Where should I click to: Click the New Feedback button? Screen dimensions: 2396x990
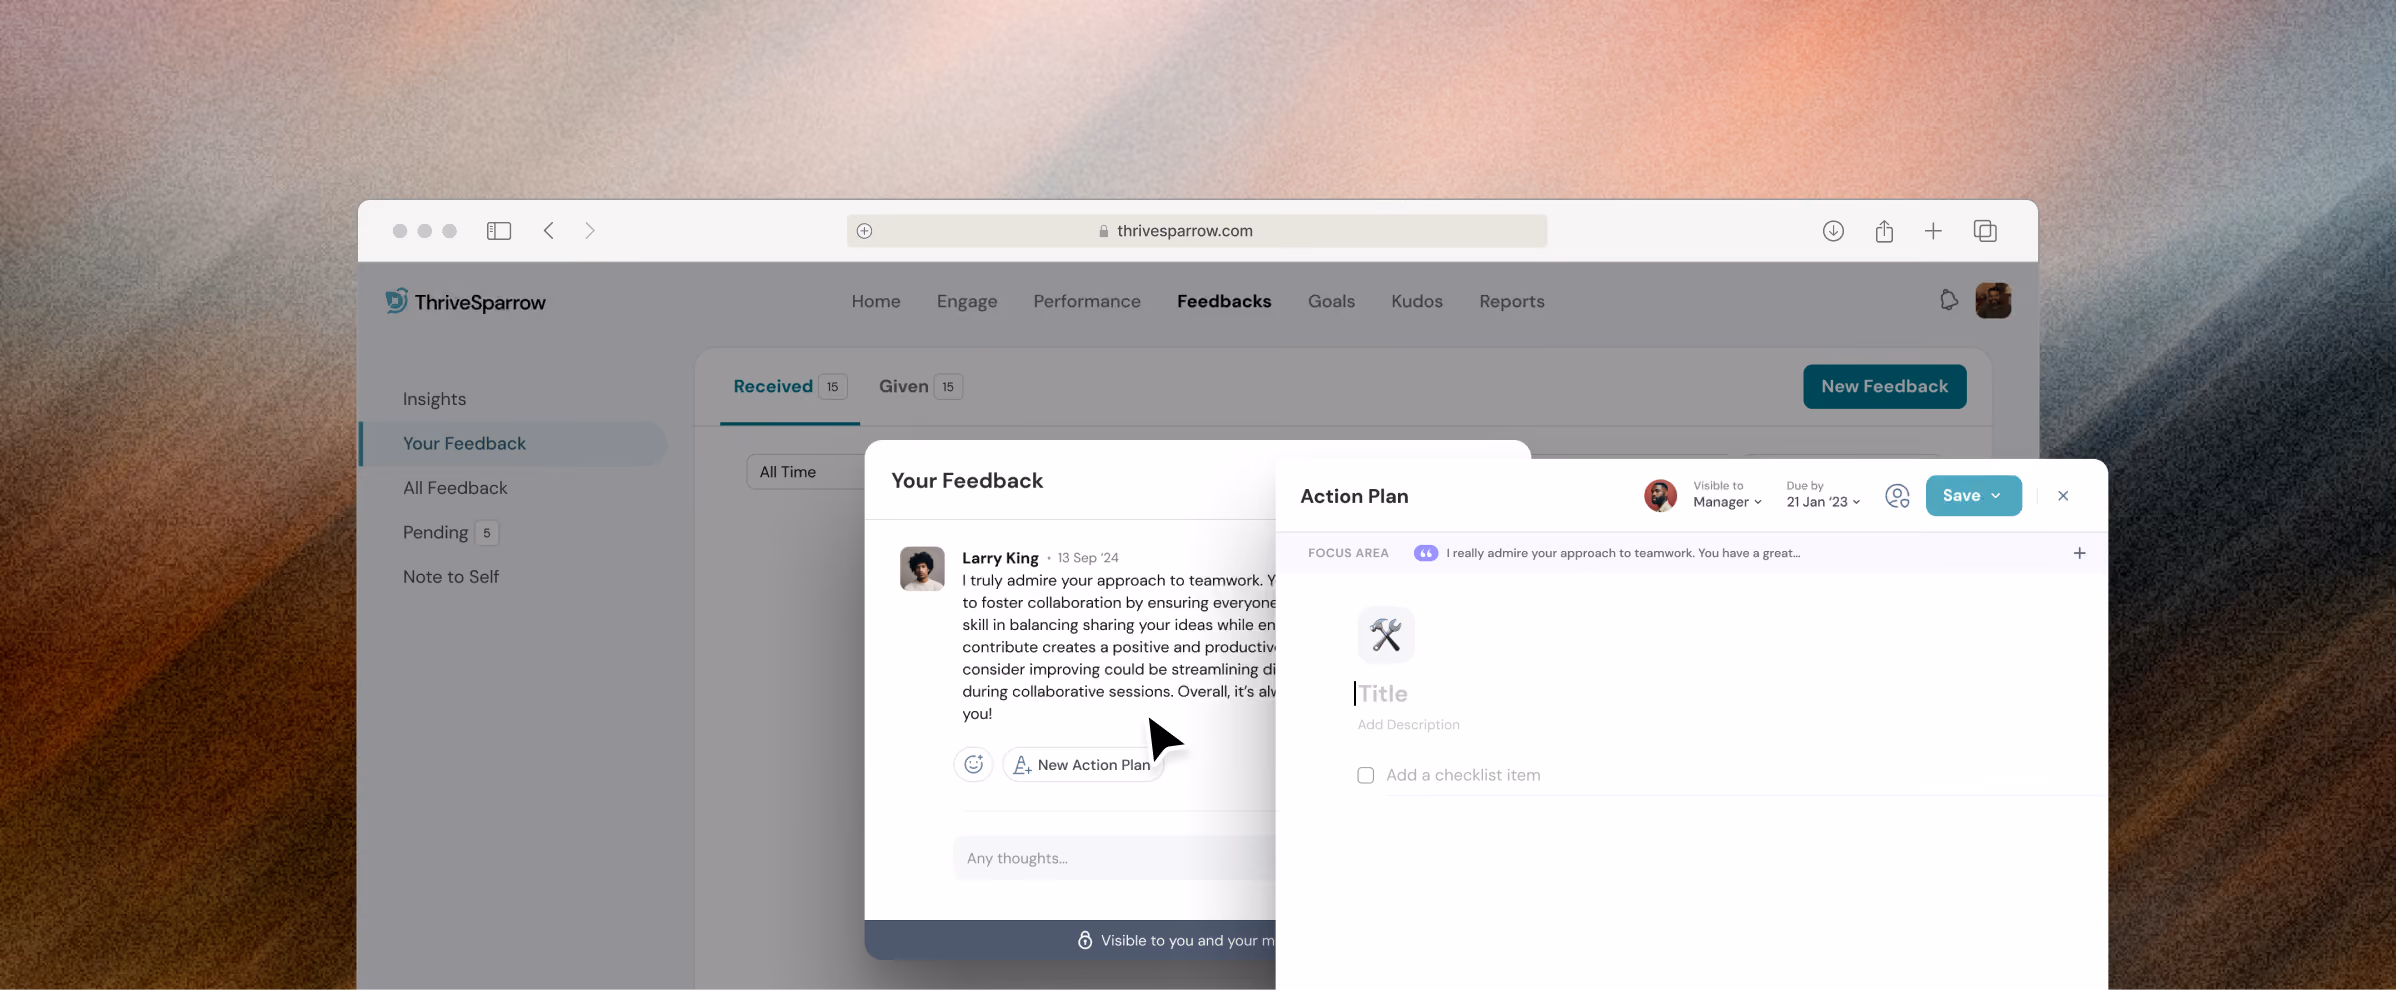(x=1885, y=386)
